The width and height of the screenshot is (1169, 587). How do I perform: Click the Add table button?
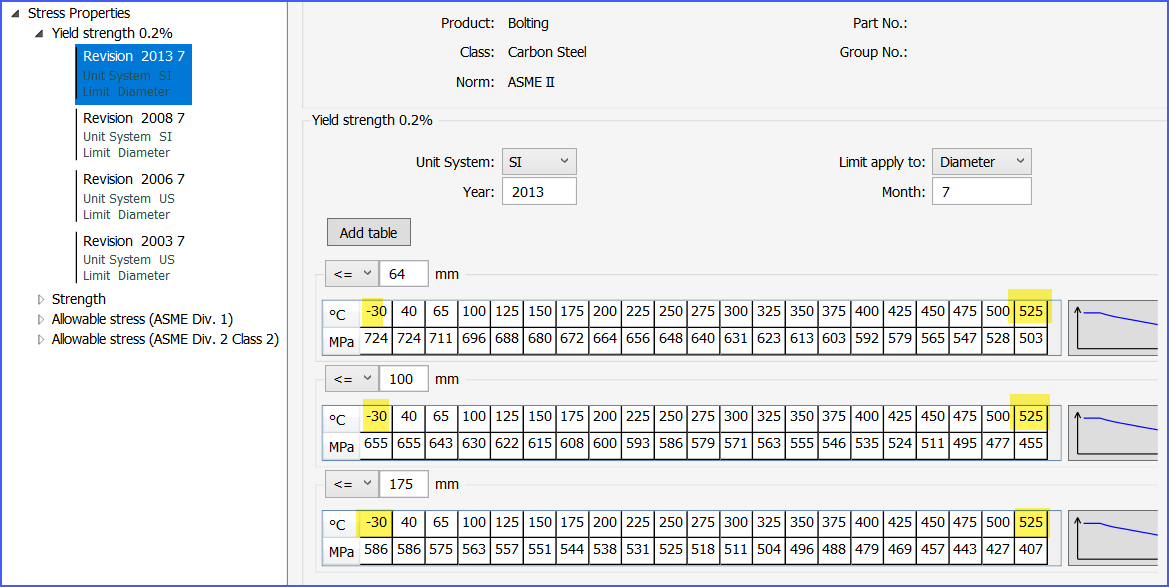[x=368, y=233]
